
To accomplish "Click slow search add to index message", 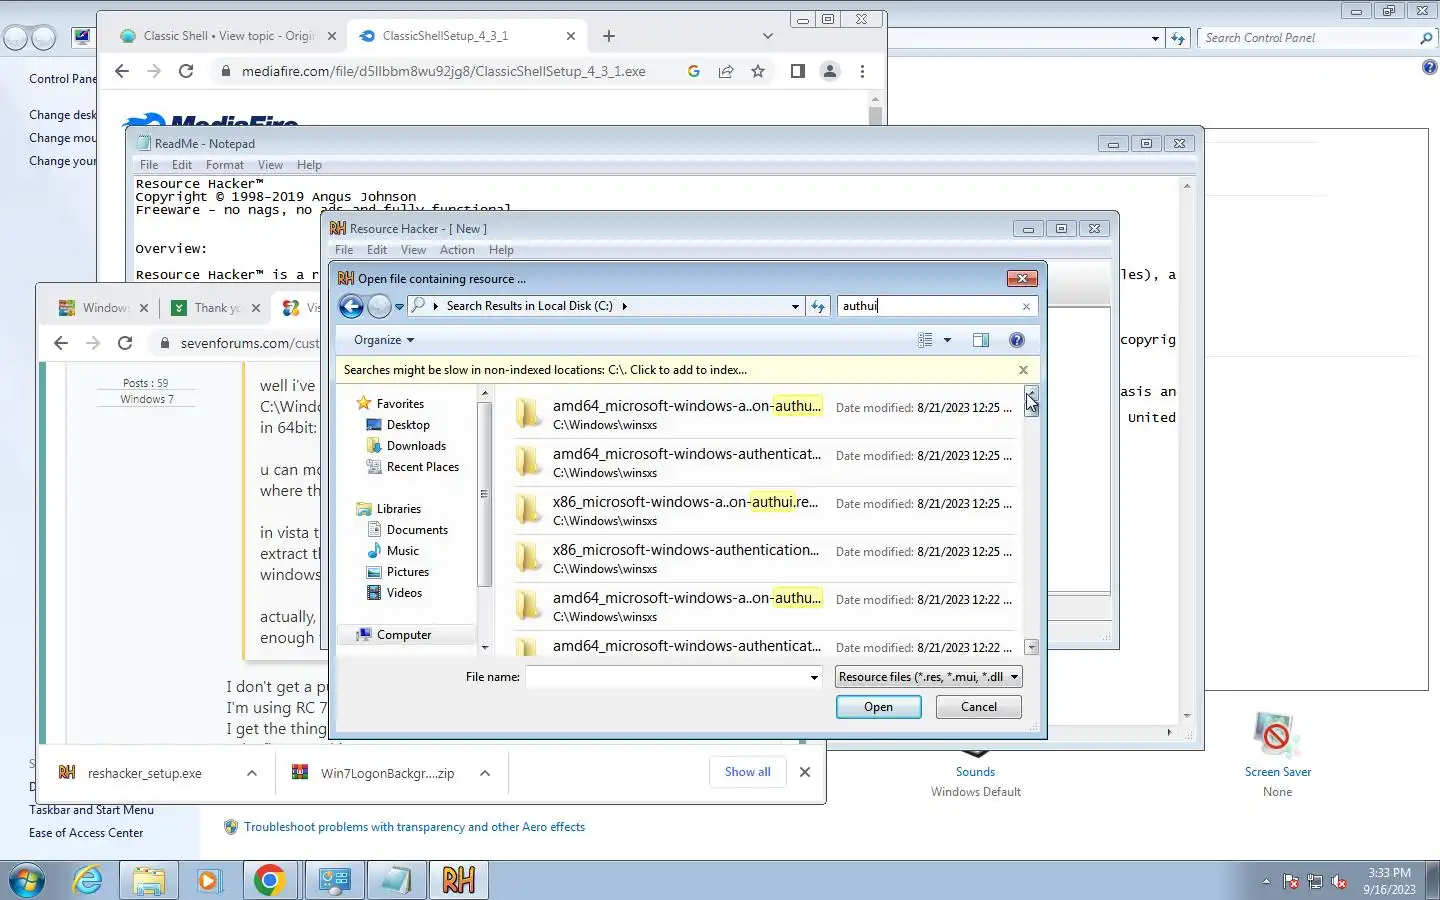I will click(545, 370).
